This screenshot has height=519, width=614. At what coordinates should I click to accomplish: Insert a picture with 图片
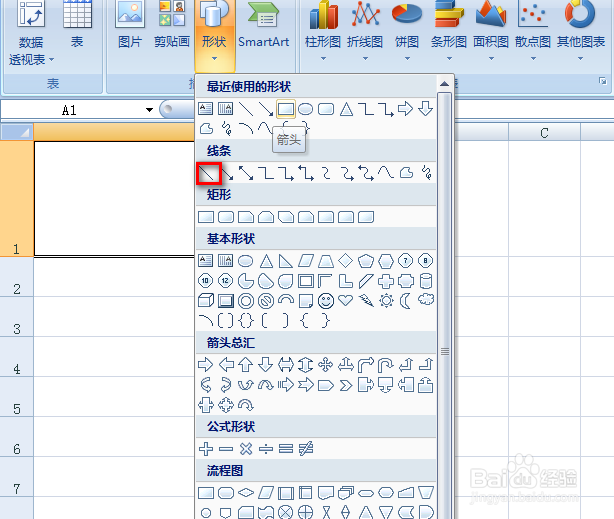tap(130, 24)
